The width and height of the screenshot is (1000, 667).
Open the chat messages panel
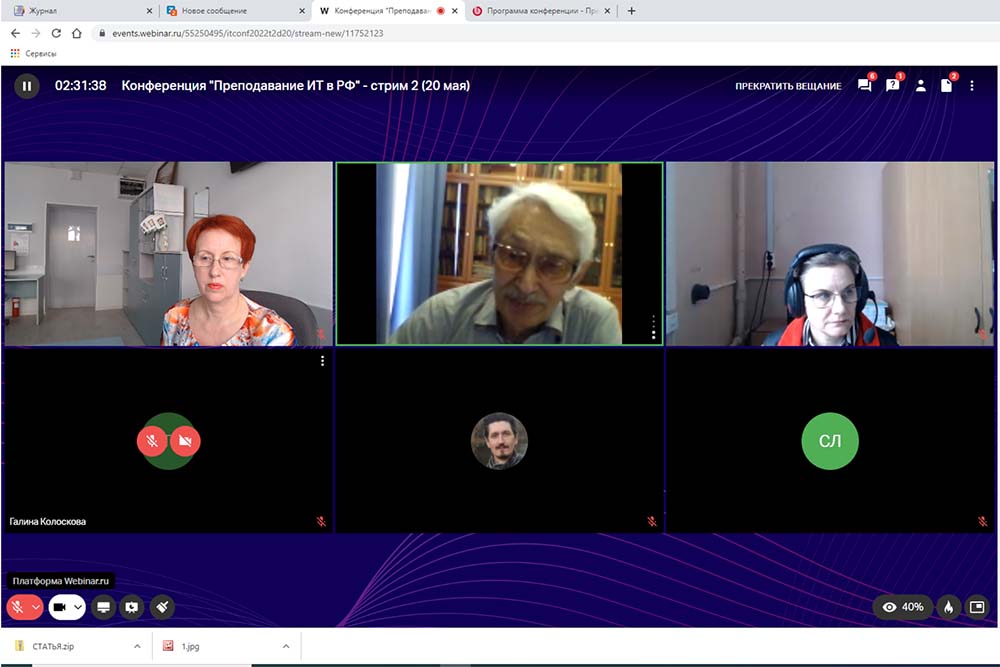coord(865,85)
